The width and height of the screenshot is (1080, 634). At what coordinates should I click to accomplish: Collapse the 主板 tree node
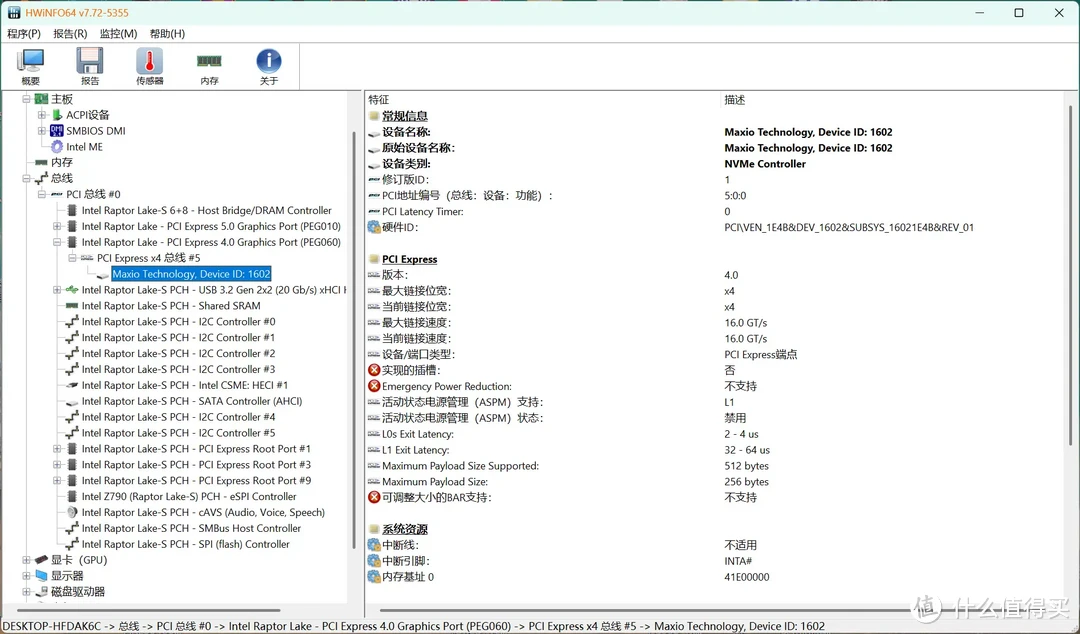tap(26, 99)
